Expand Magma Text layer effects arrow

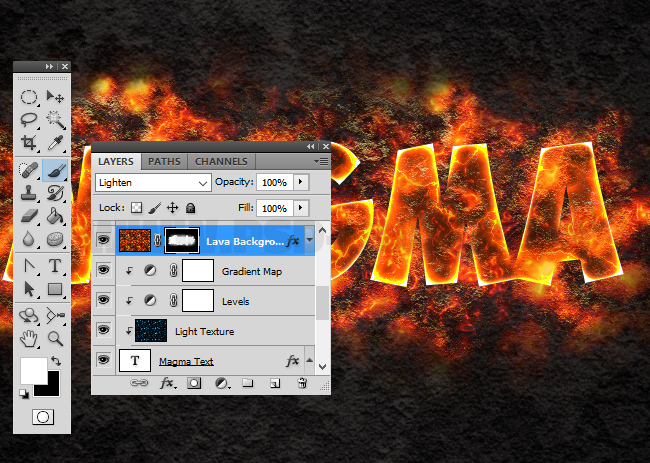coord(309,360)
